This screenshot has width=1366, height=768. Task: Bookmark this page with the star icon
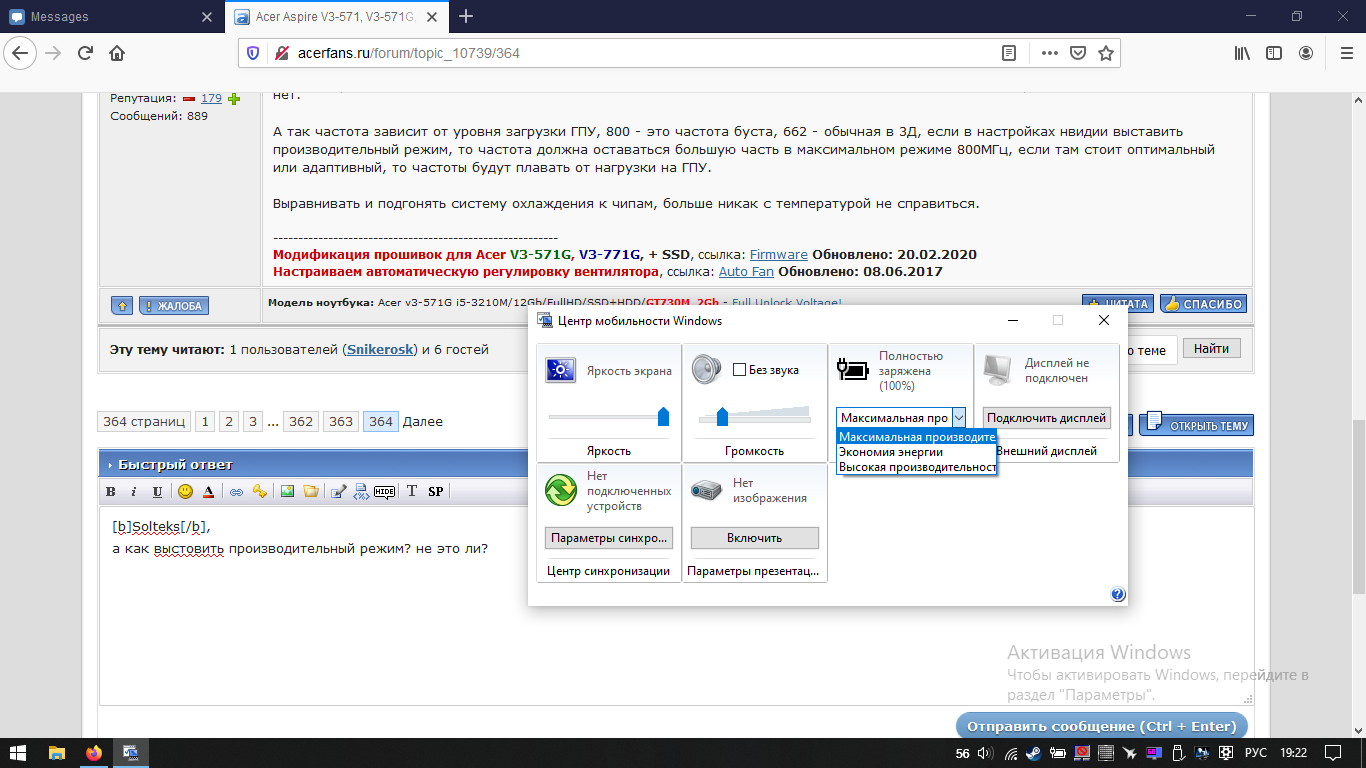click(1106, 53)
